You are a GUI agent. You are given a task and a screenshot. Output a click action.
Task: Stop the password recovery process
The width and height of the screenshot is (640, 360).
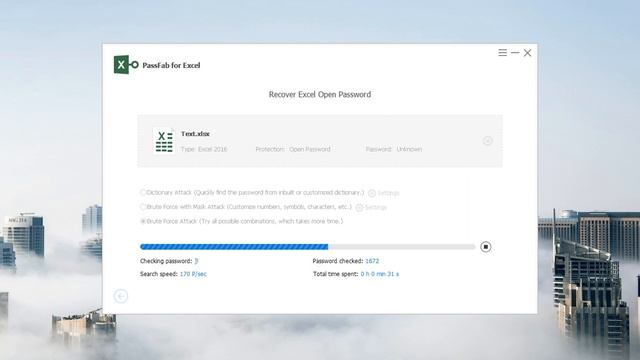pos(485,247)
